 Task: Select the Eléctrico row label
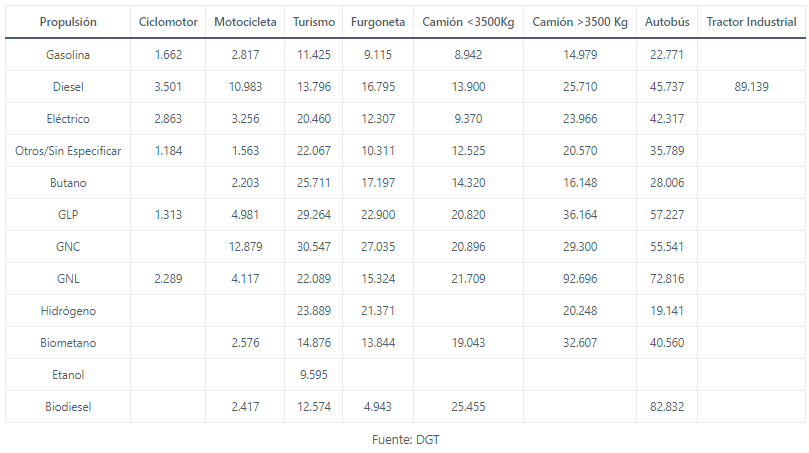tap(68, 119)
